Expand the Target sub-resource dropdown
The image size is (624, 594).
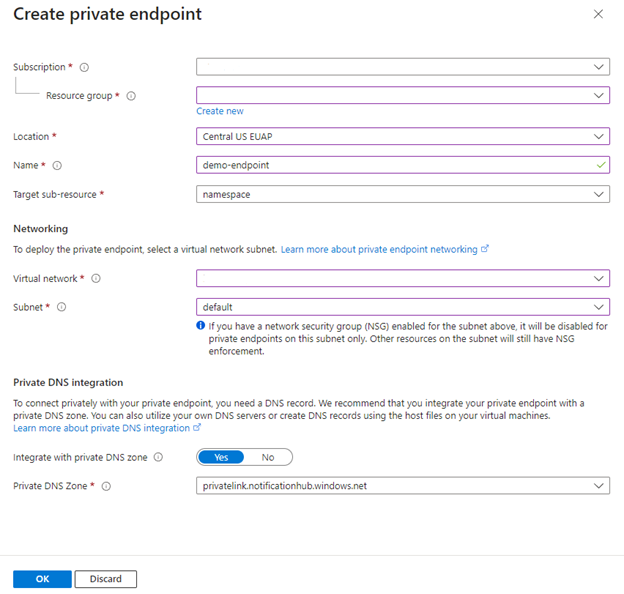402,194
